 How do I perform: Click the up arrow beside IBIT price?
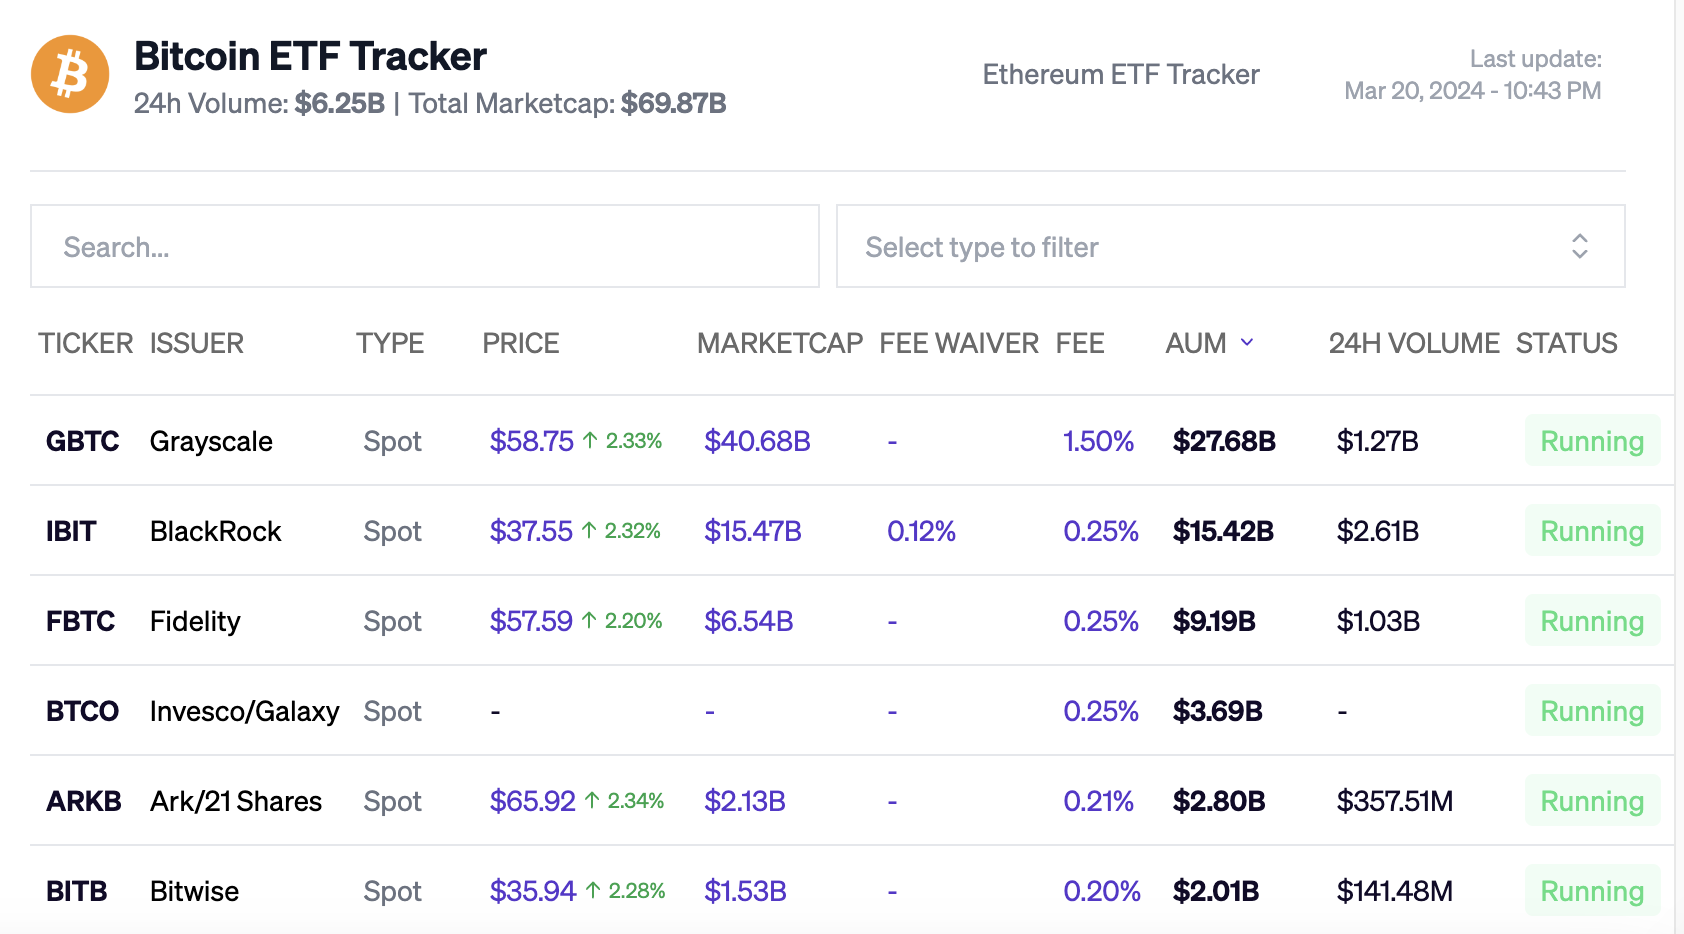coord(590,530)
